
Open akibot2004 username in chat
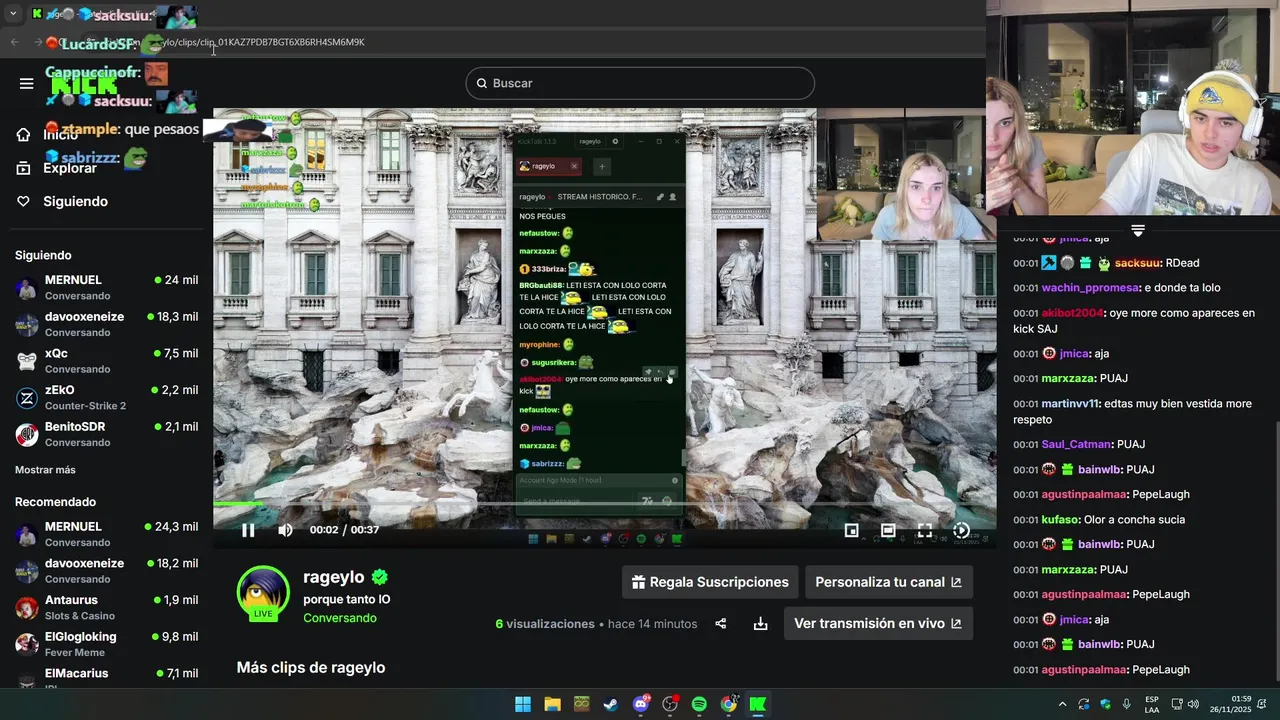click(1073, 313)
